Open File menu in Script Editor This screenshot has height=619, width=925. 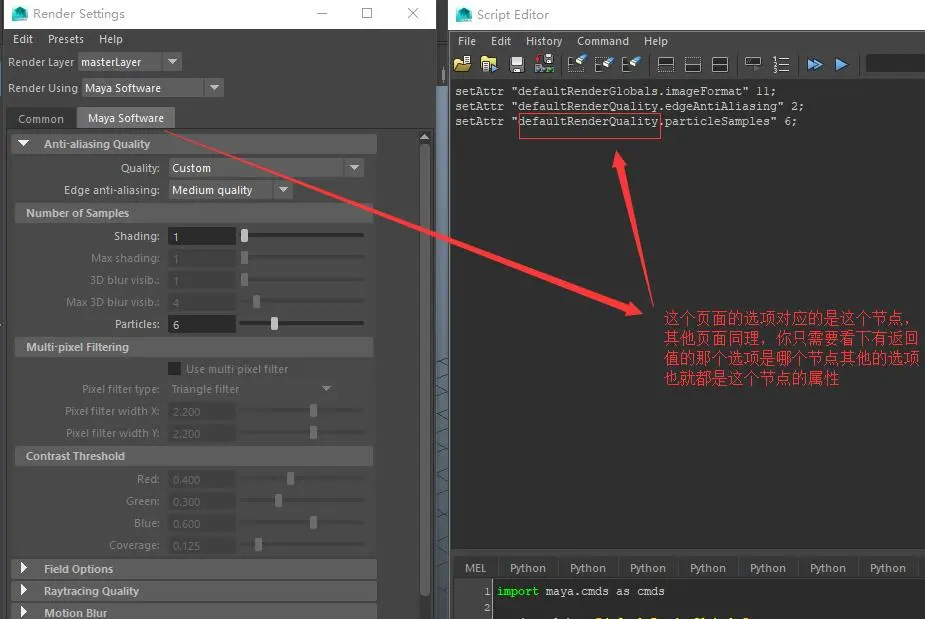point(467,41)
